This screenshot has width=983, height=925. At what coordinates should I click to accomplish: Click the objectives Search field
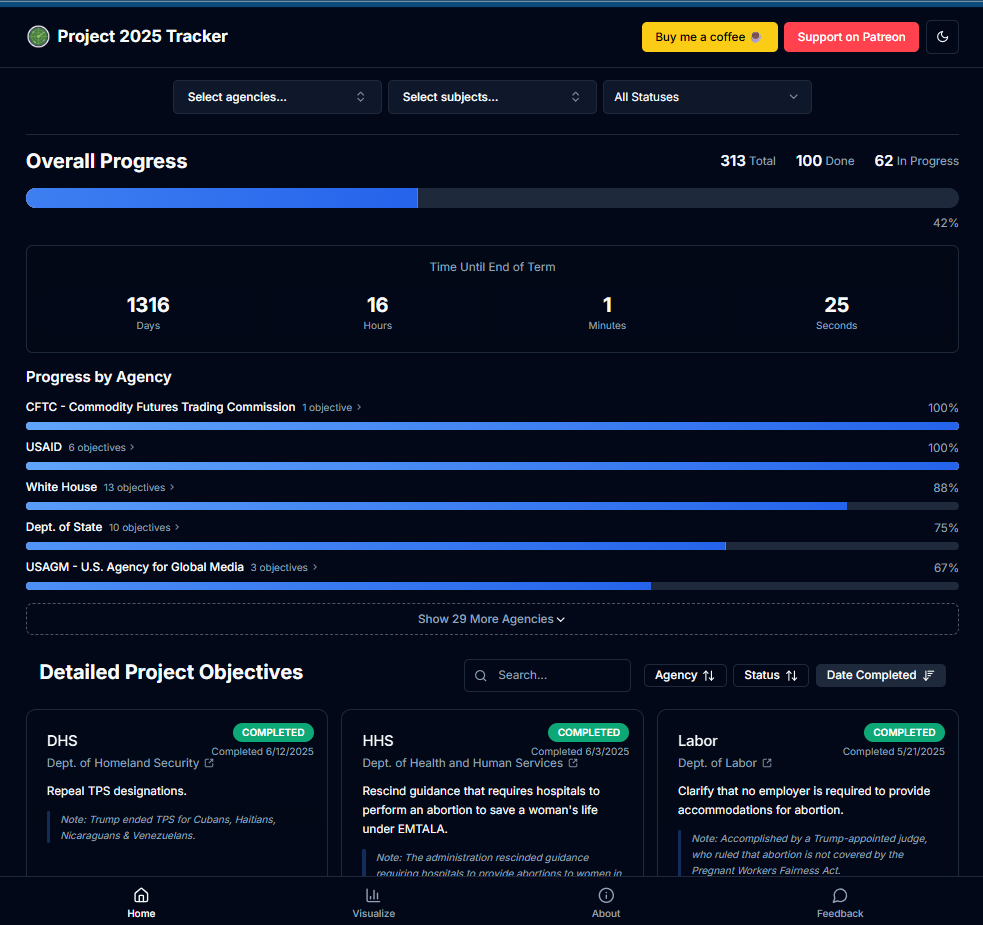(547, 675)
